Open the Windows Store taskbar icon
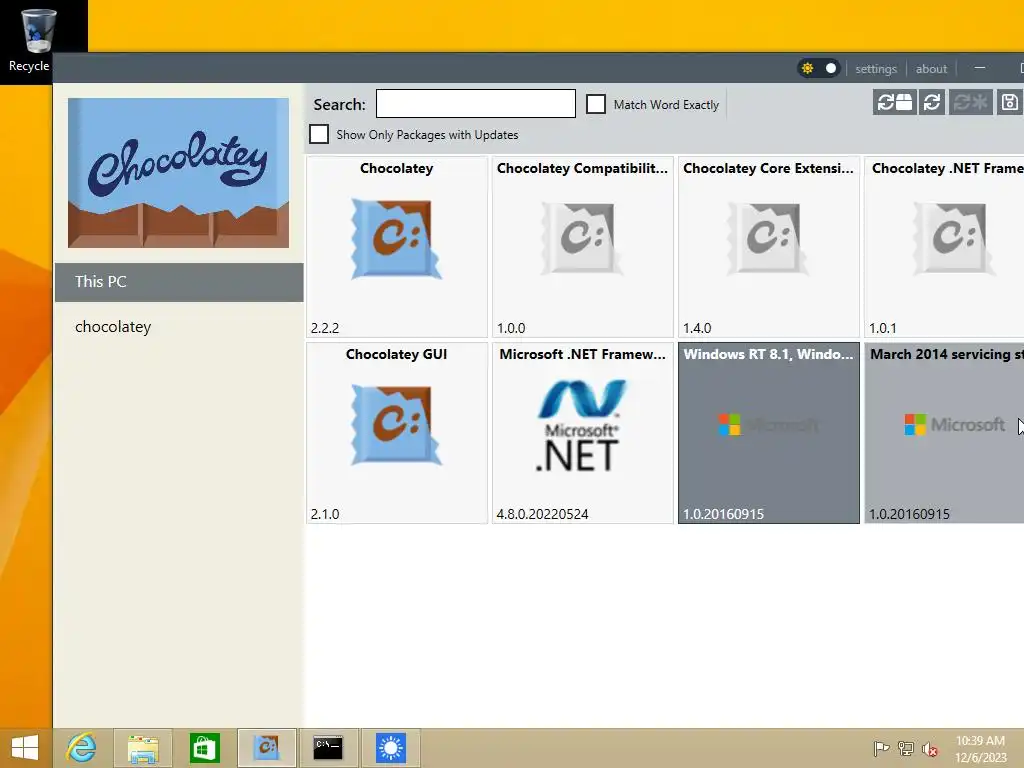The image size is (1024, 768). click(x=204, y=748)
